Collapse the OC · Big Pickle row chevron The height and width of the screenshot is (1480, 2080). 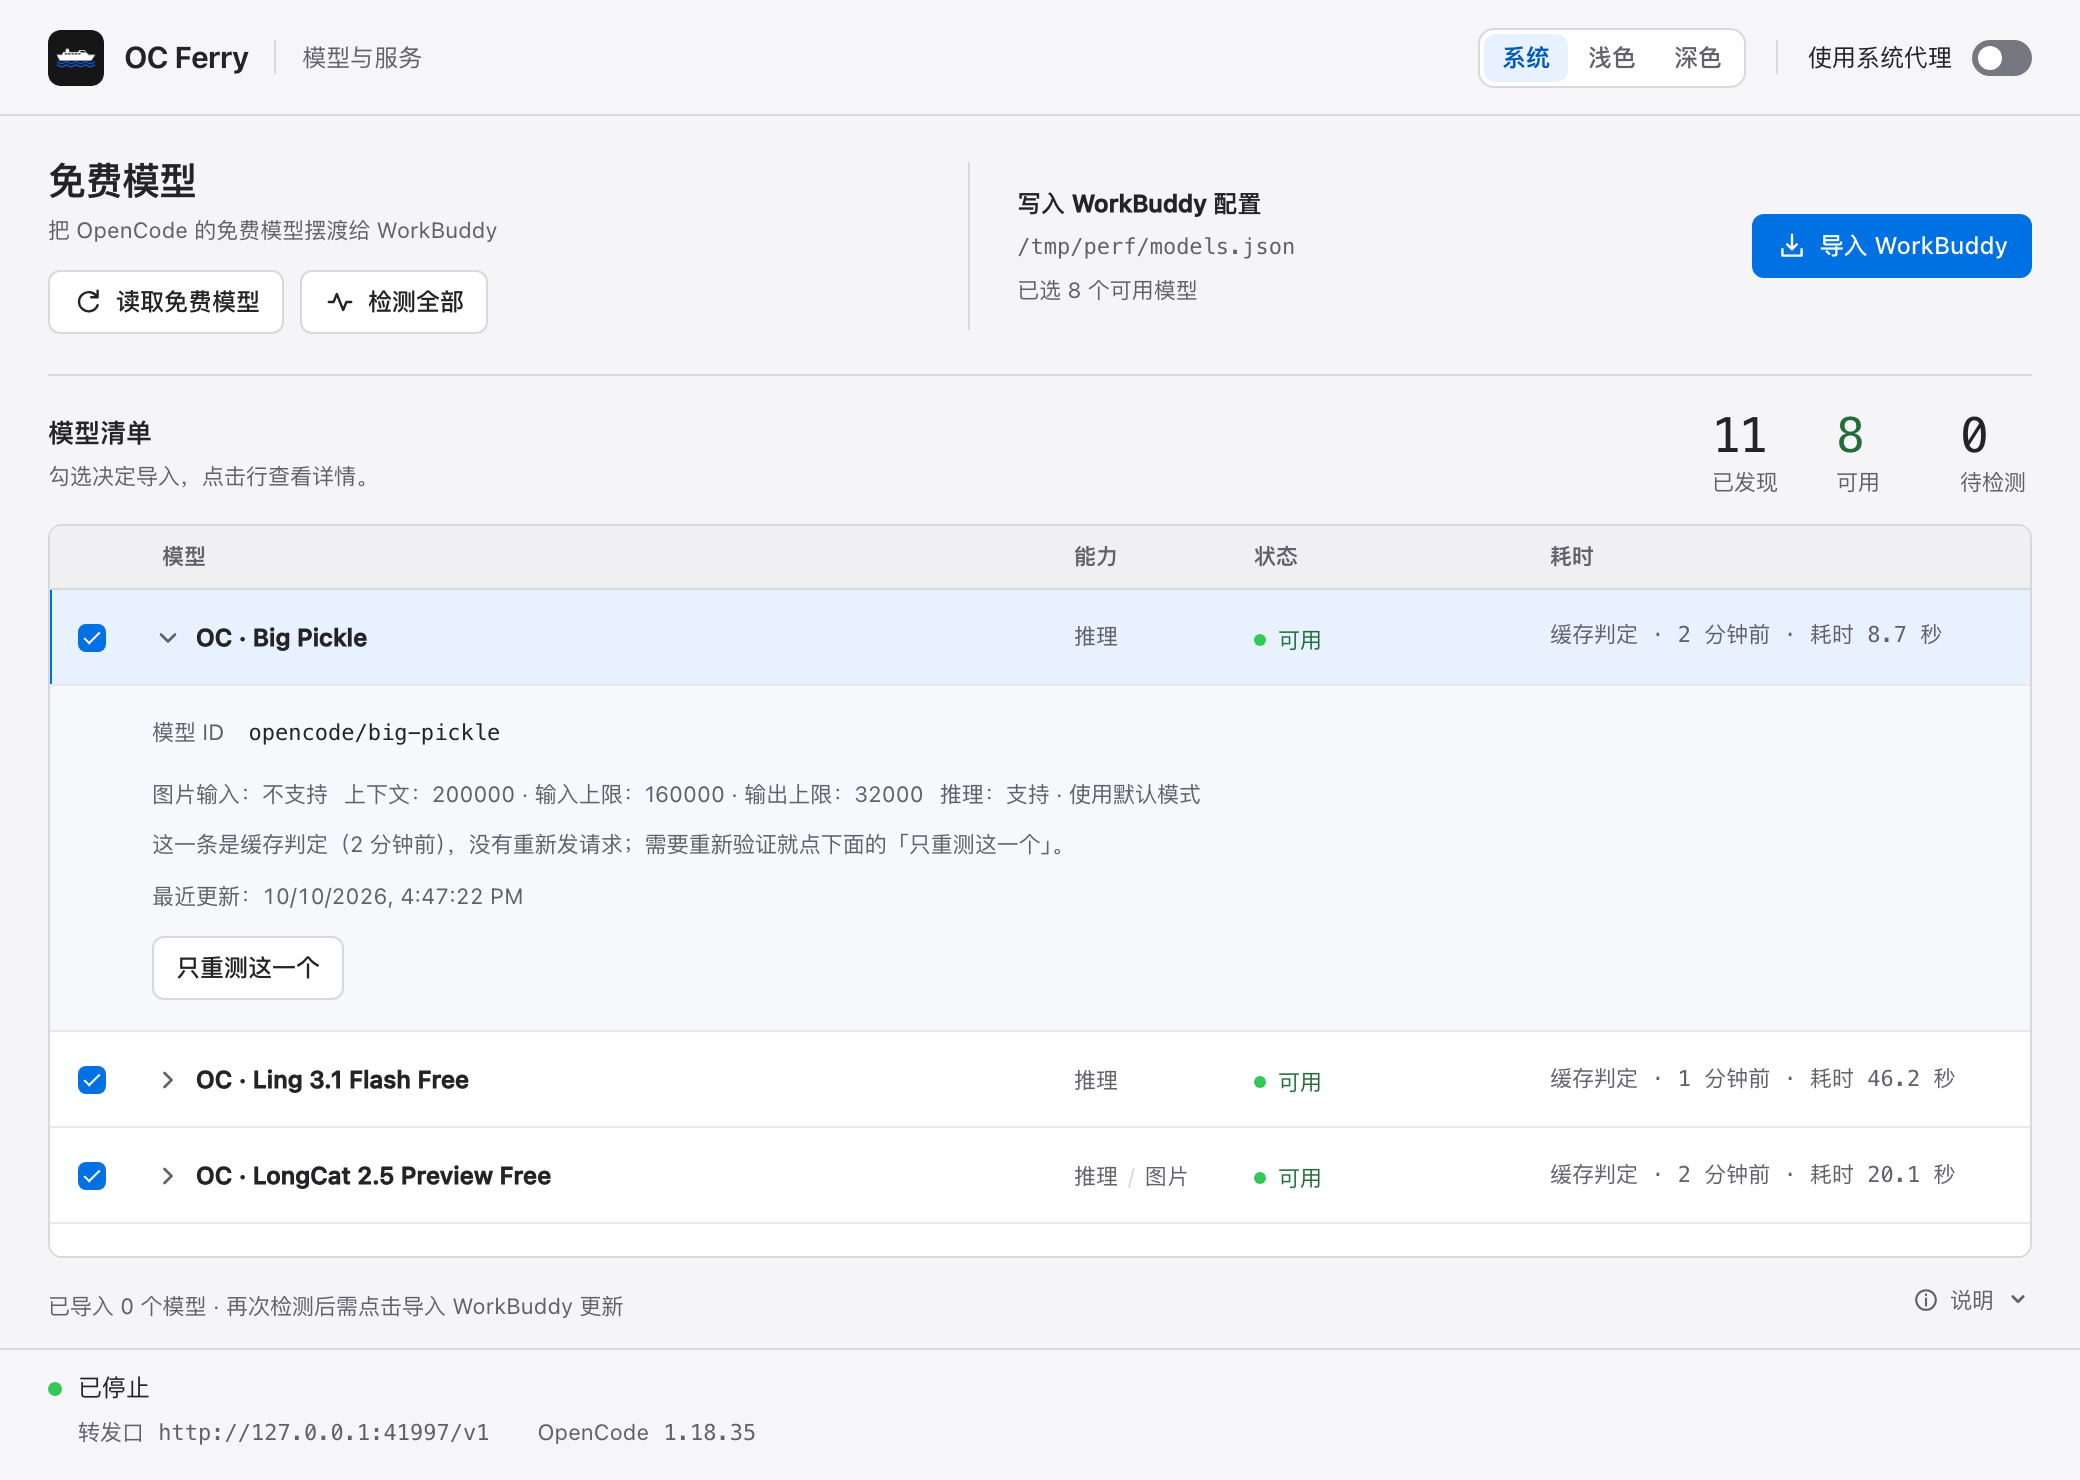point(168,638)
